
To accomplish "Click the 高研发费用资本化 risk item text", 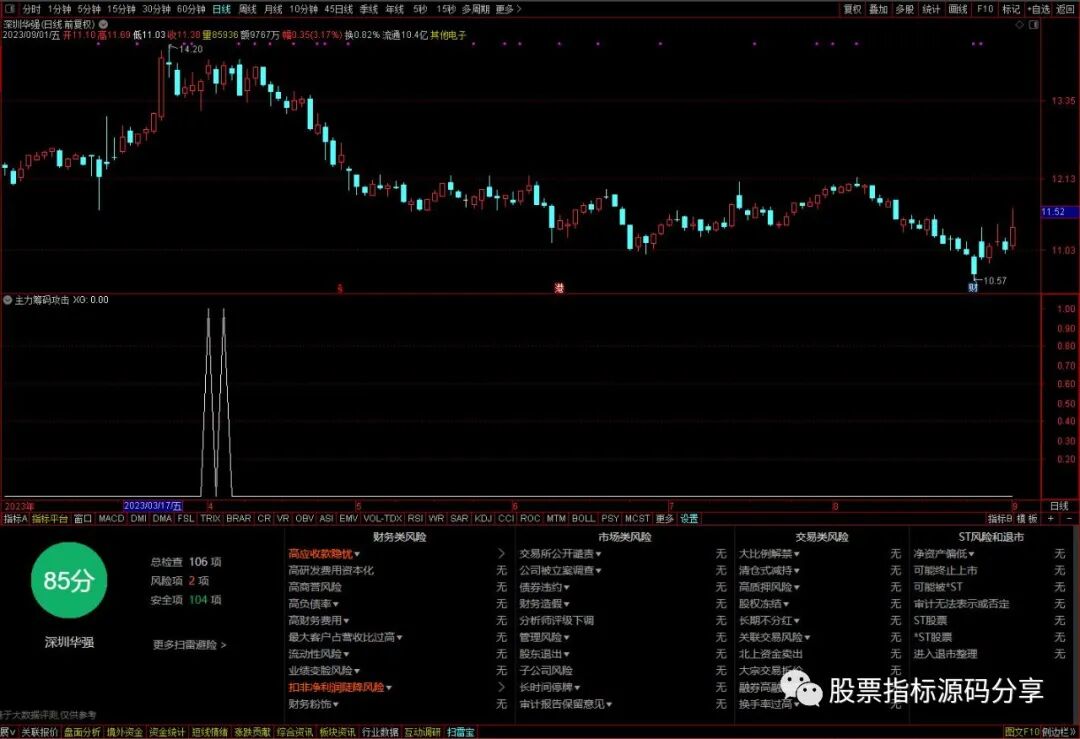I will (331, 570).
